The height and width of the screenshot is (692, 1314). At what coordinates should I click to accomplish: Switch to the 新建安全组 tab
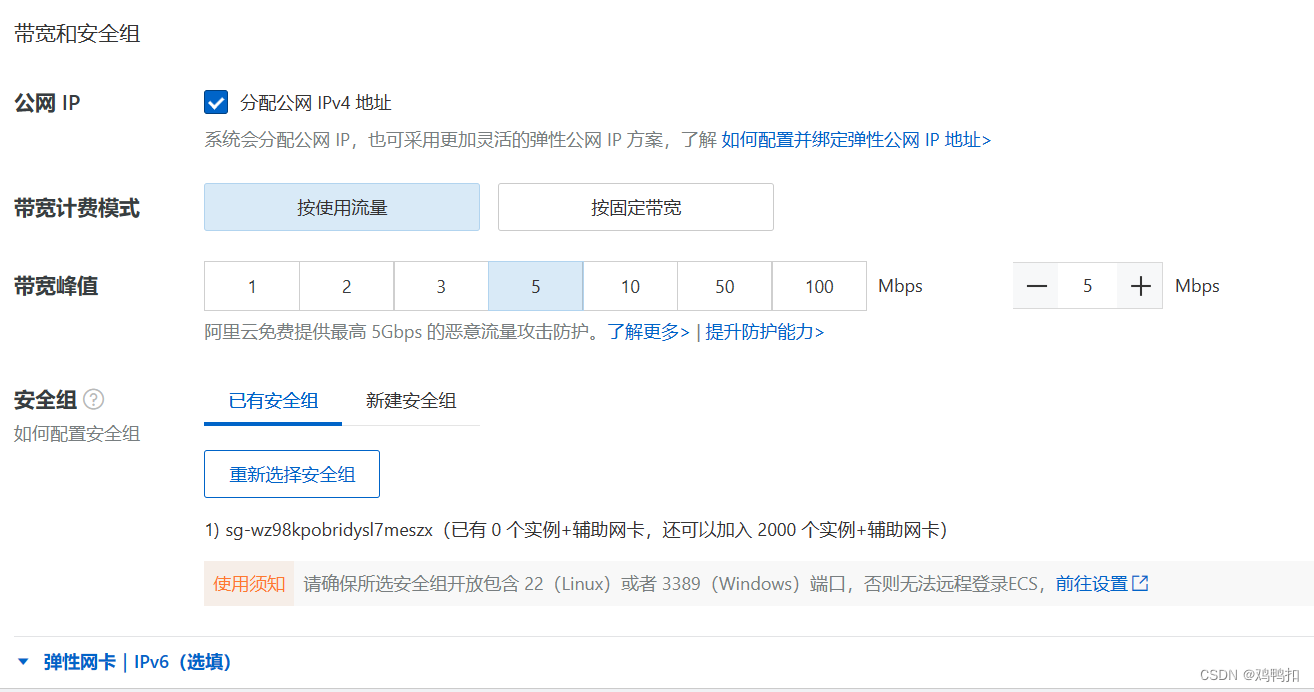(411, 401)
